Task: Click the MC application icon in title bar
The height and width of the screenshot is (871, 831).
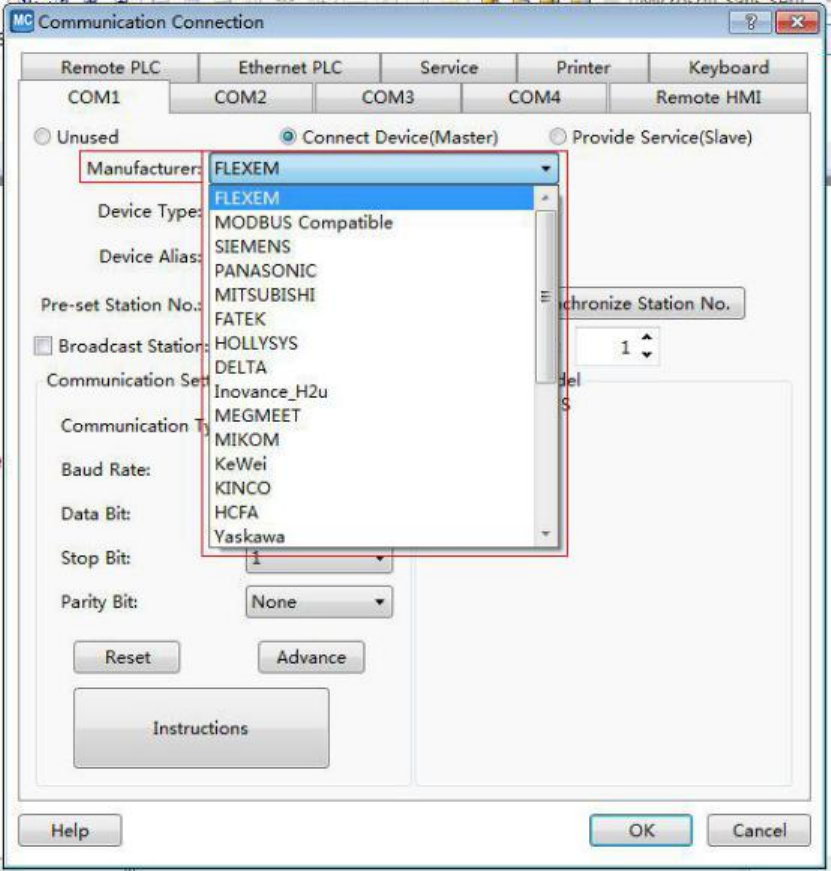Action: click(22, 22)
